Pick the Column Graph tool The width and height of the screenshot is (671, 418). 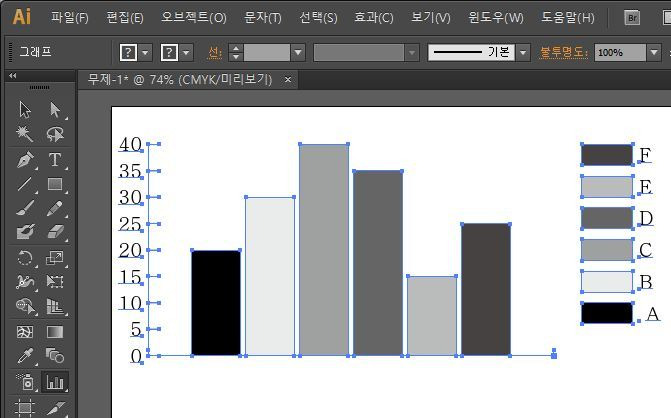(55, 382)
